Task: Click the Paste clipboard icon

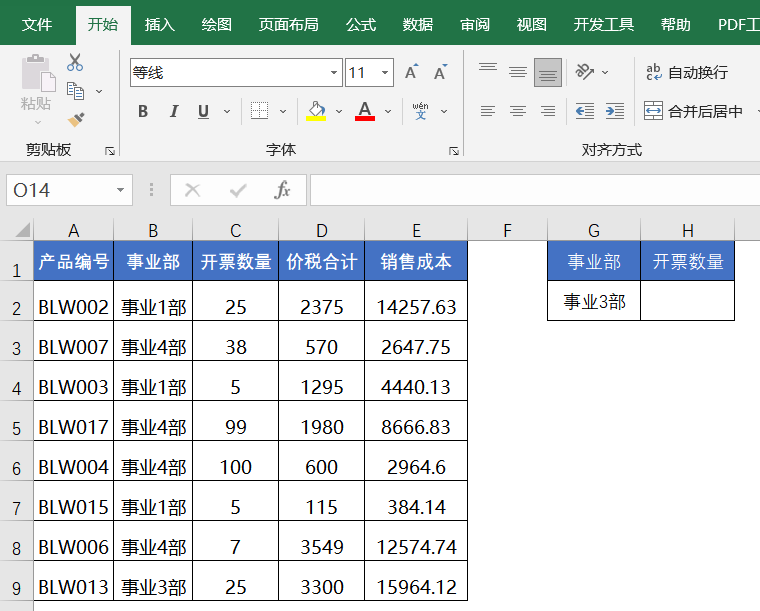Action: 38,74
